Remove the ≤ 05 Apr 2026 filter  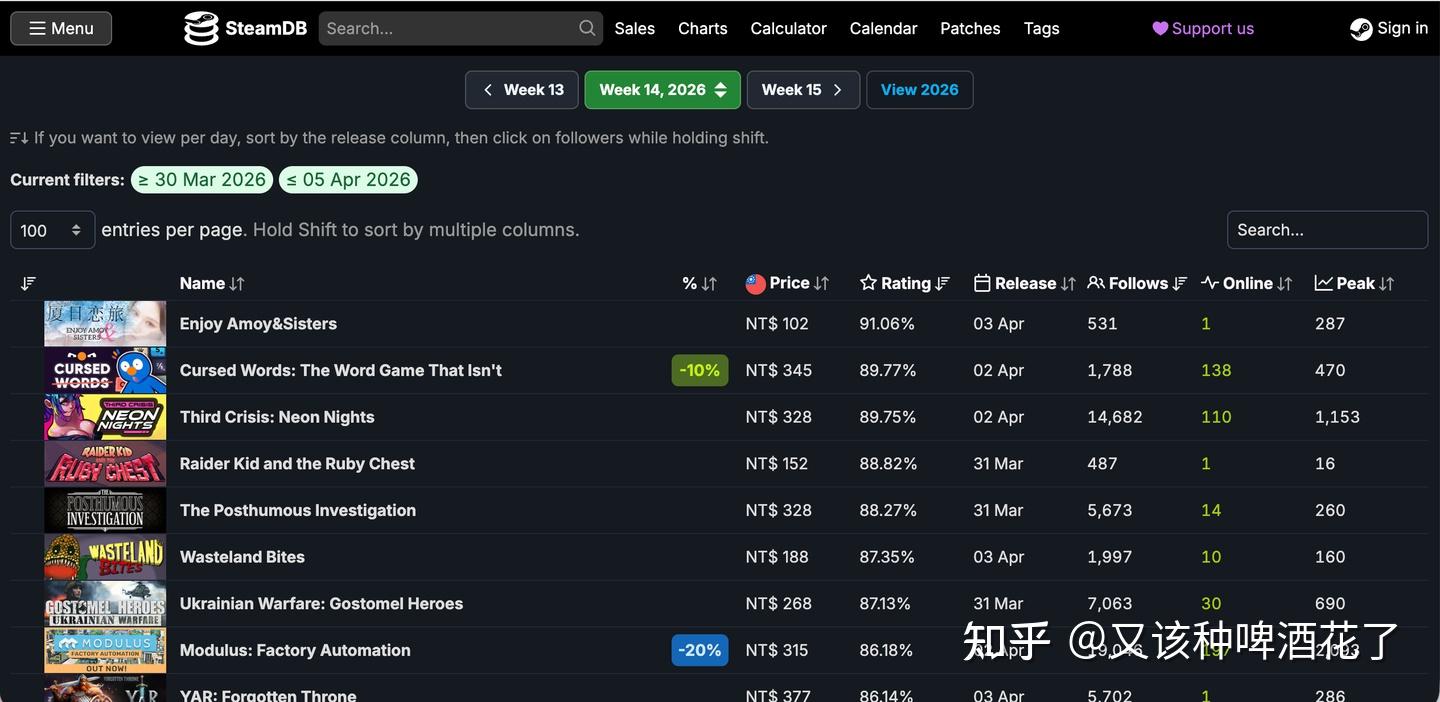348,180
